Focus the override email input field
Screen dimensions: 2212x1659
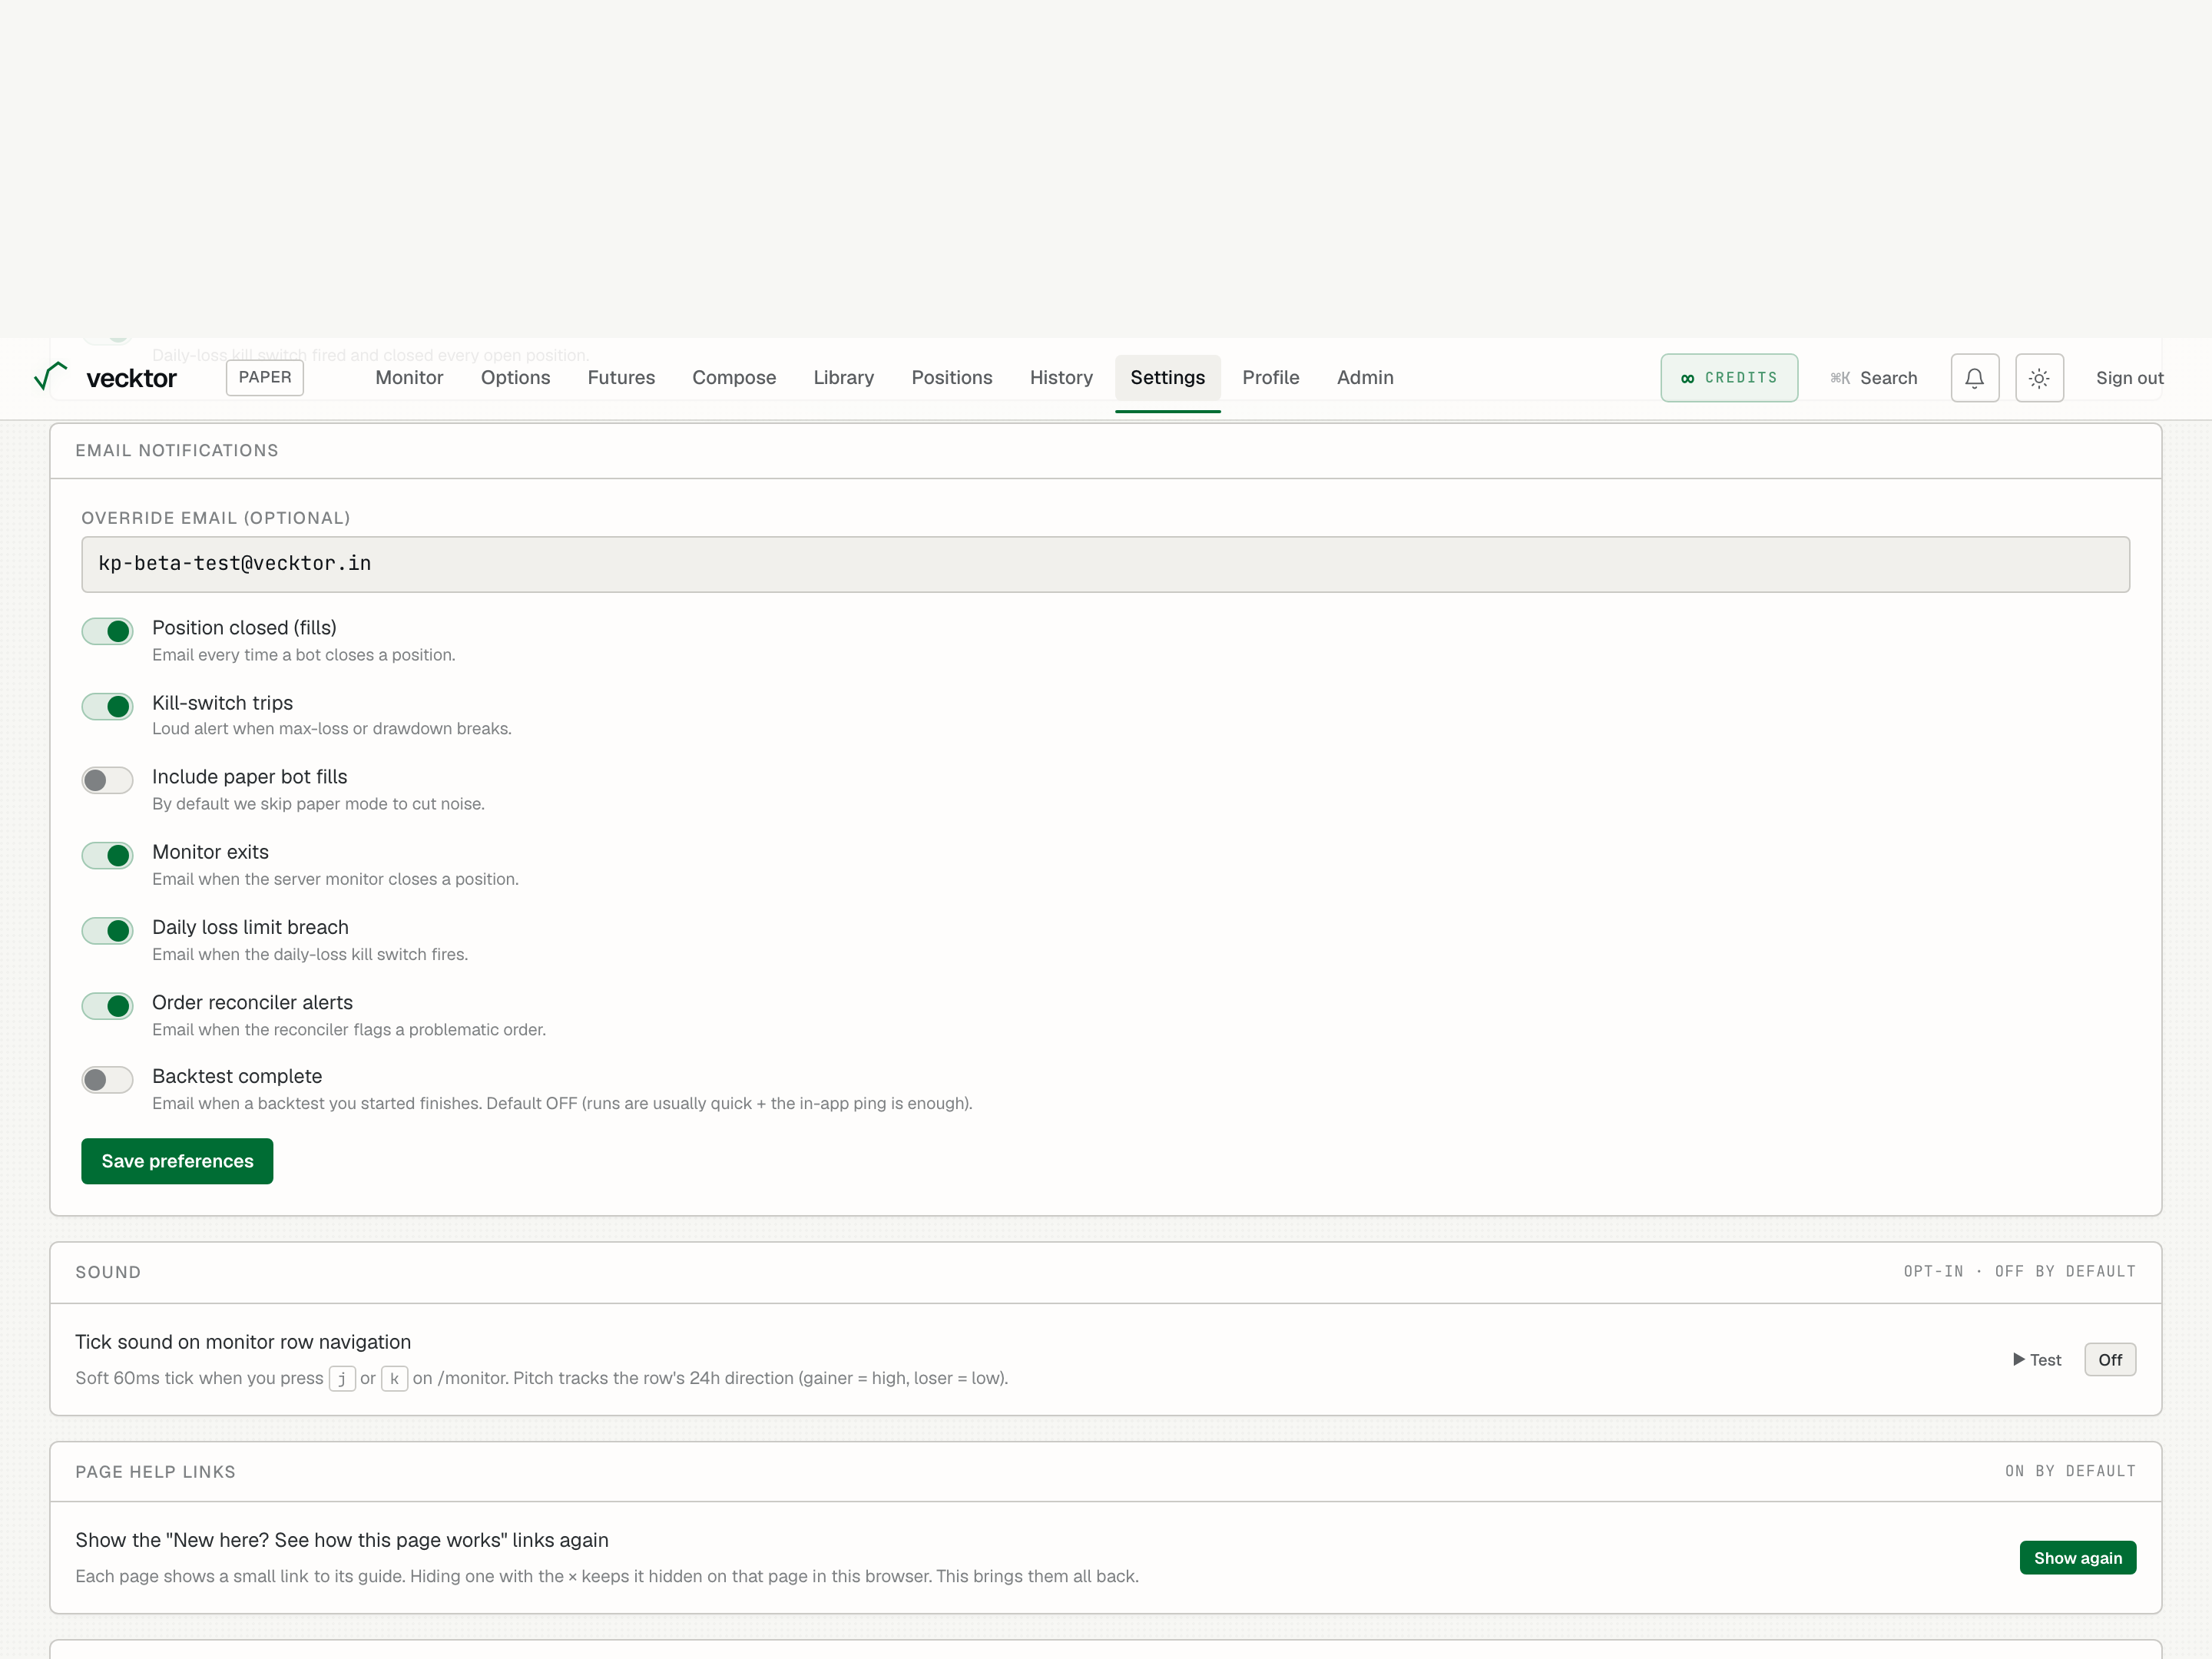1105,564
